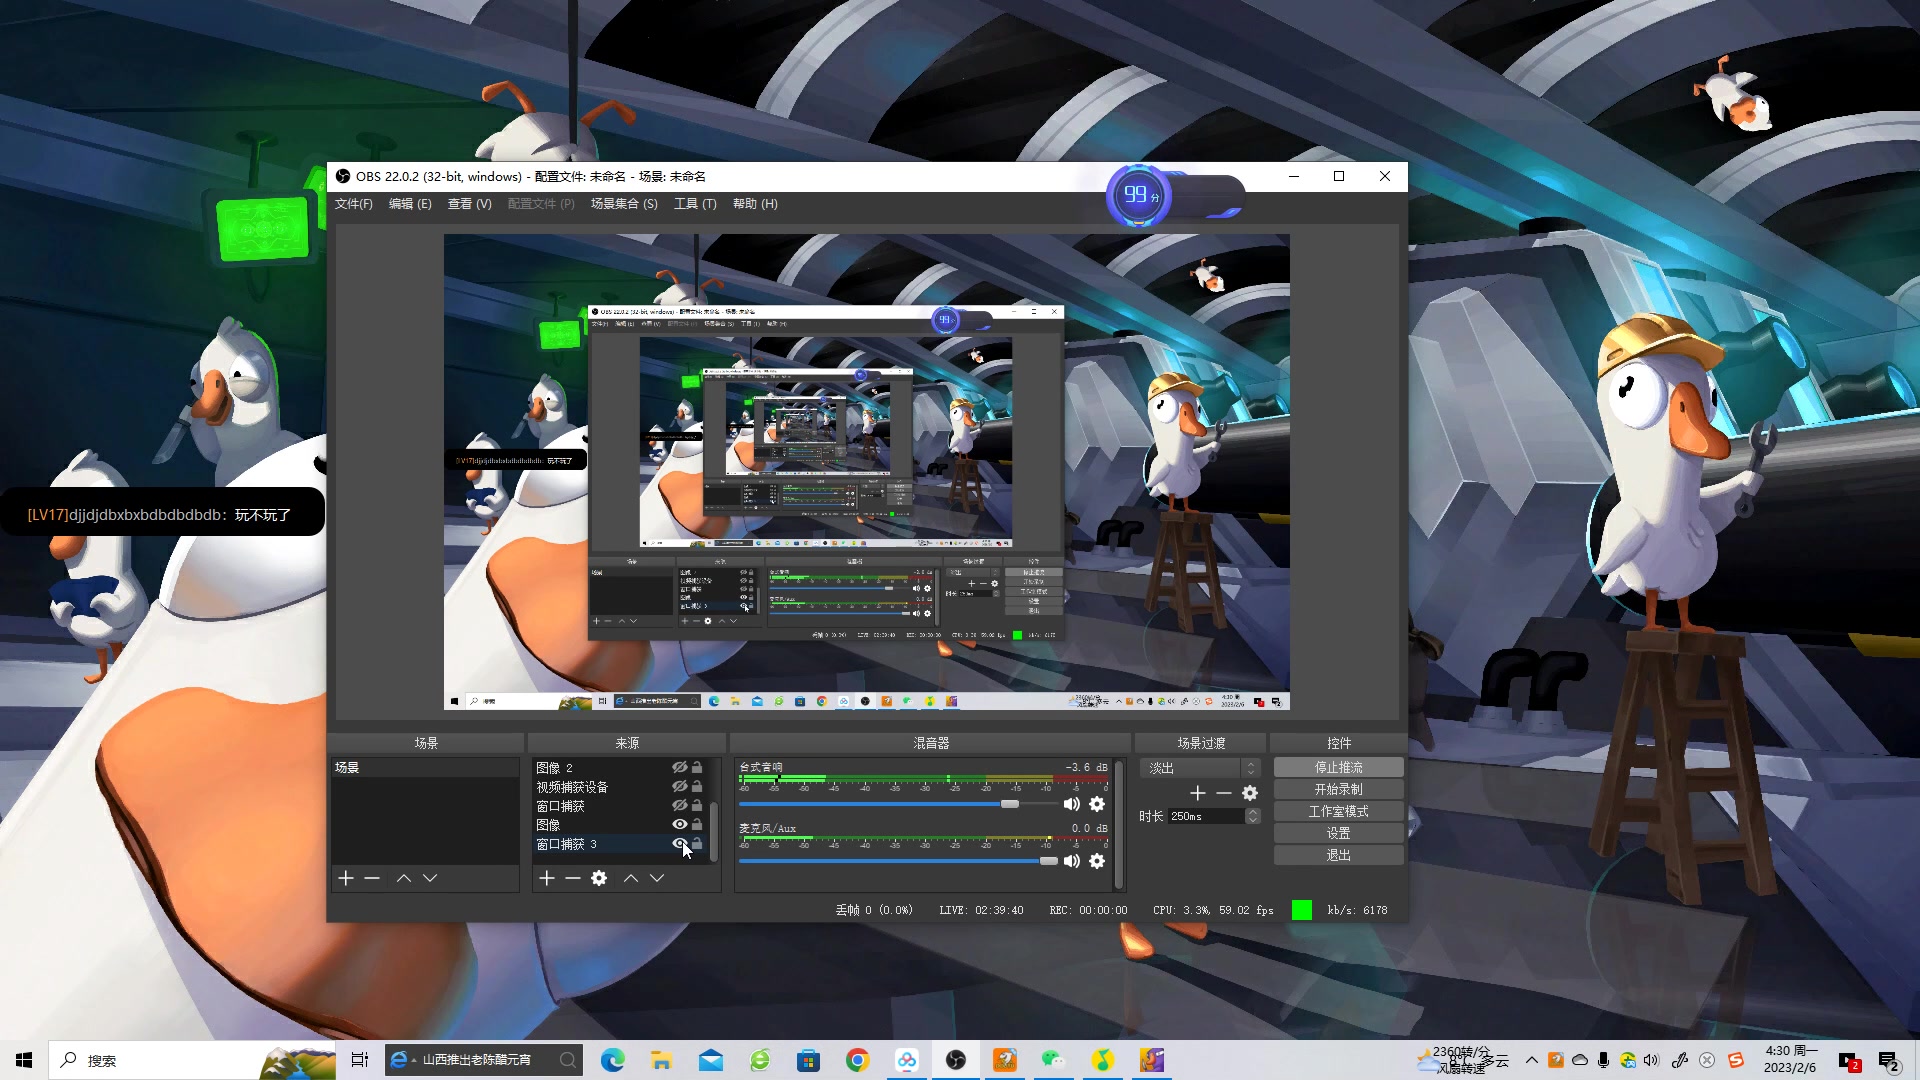Screen dimensions: 1920x1080
Task: Open Google Chrome from taskbar
Action: click(857, 1060)
